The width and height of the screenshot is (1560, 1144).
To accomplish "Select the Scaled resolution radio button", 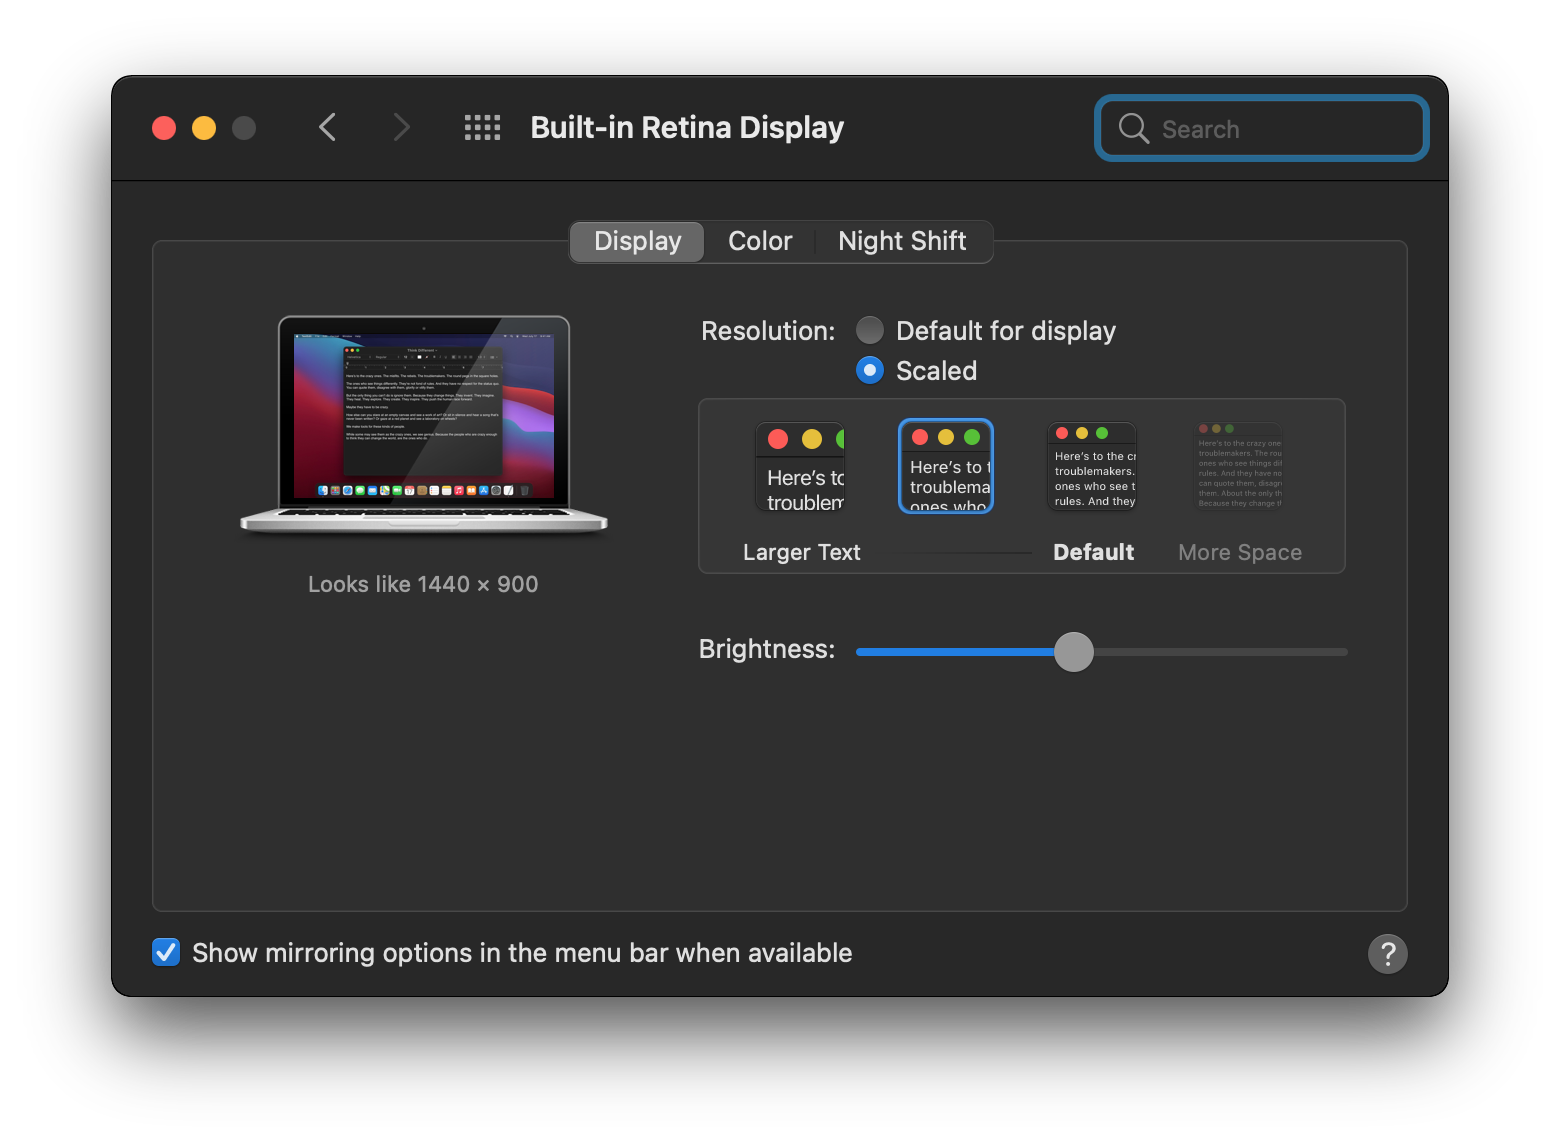I will (870, 370).
